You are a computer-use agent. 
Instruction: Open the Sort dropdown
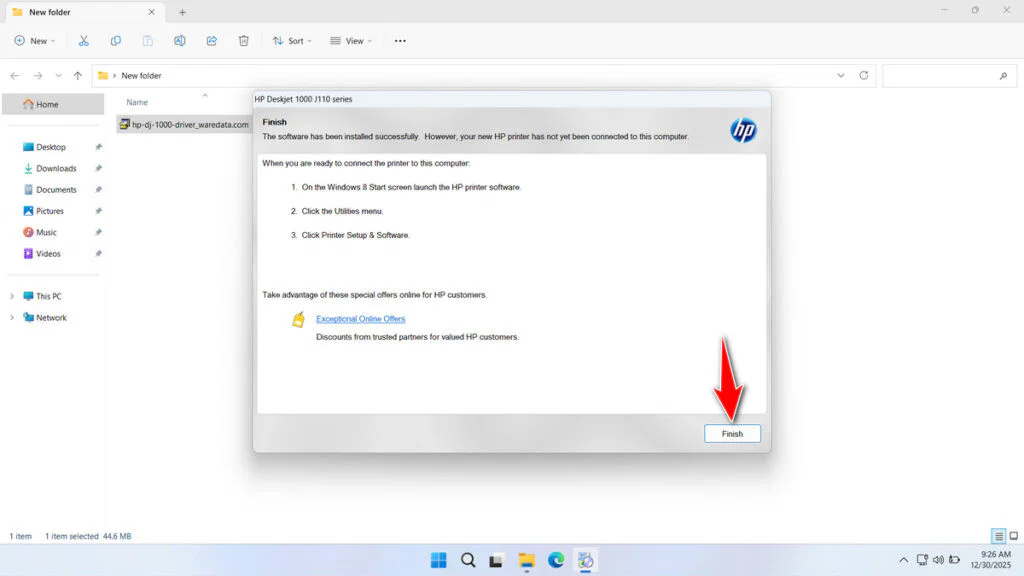(x=291, y=40)
